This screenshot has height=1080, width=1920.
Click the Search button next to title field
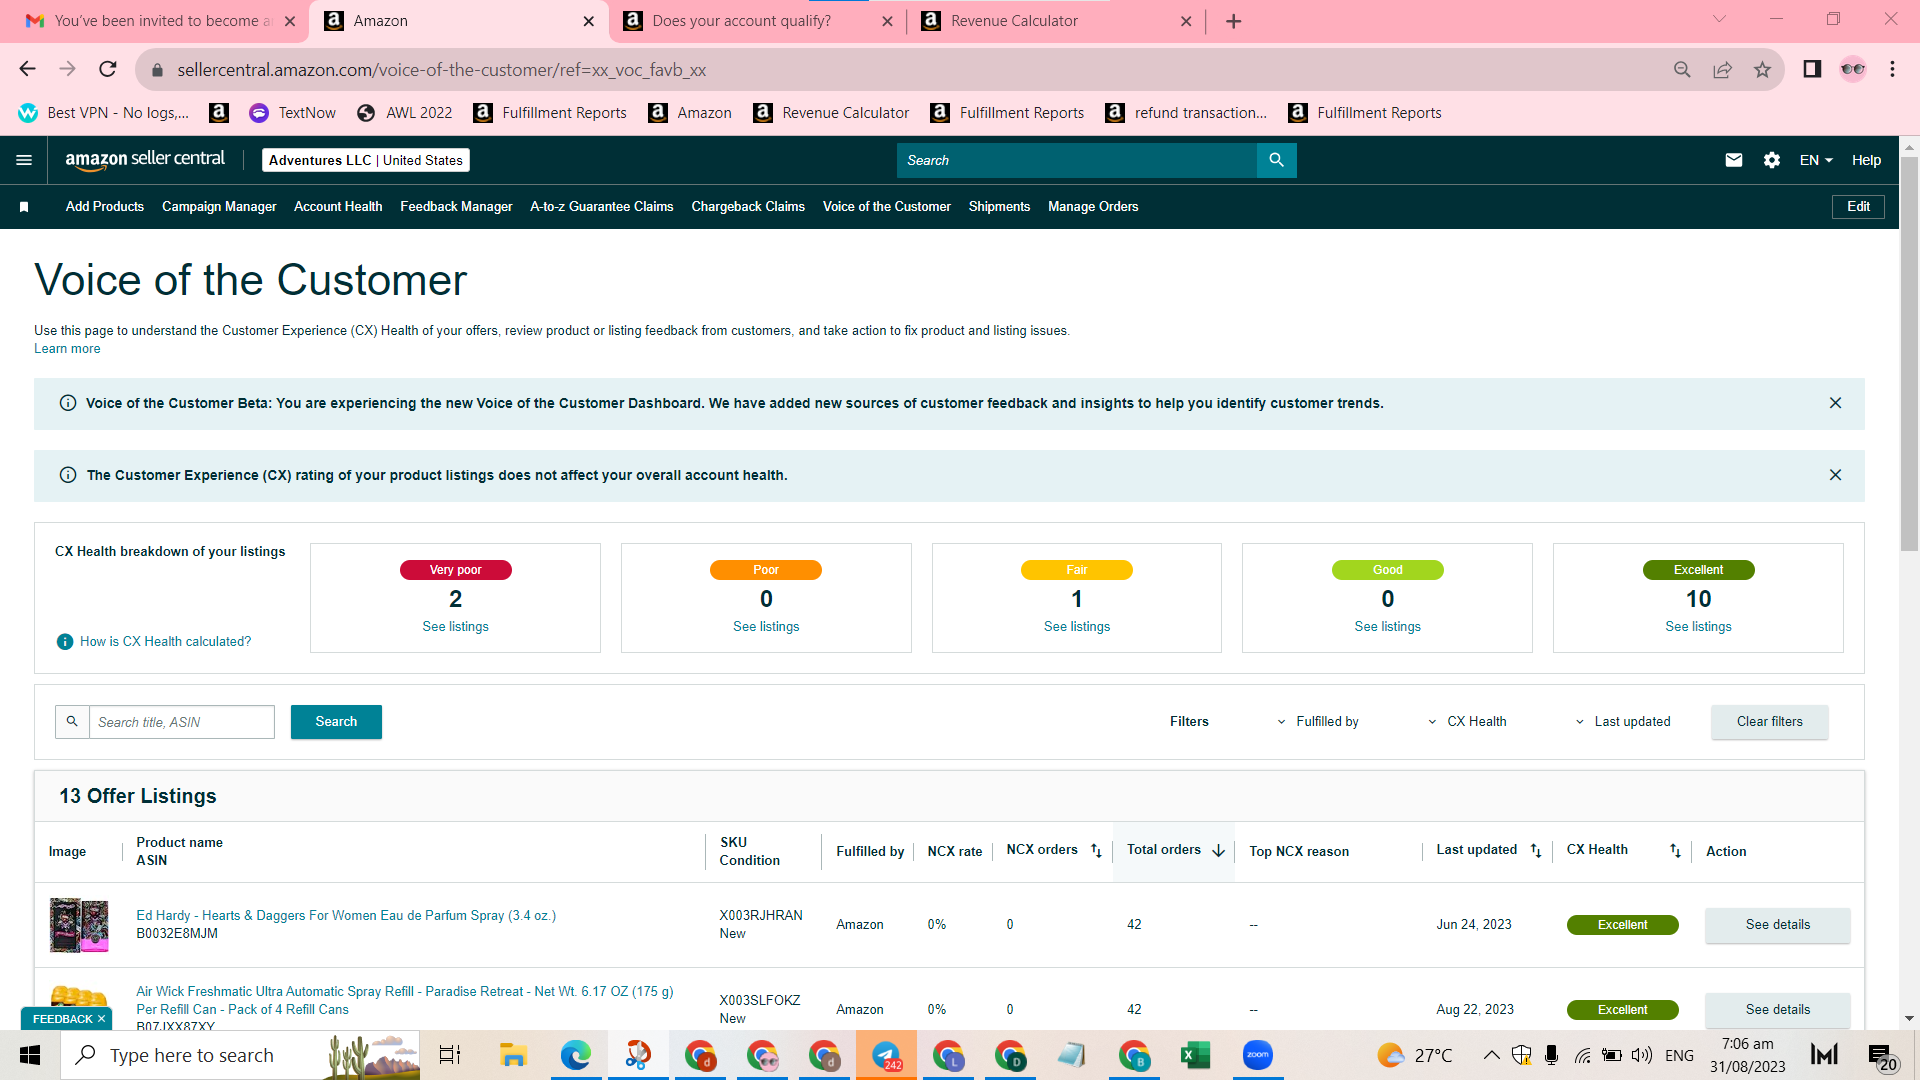(336, 722)
